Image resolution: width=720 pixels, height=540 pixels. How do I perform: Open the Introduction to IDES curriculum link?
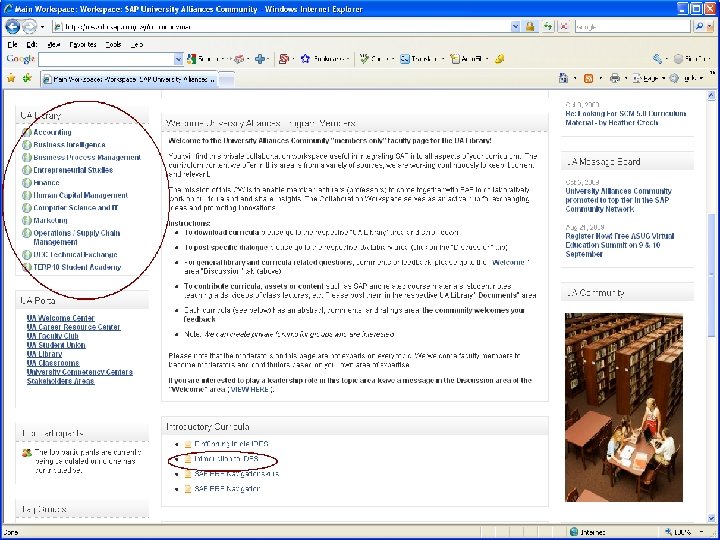[x=227, y=459]
